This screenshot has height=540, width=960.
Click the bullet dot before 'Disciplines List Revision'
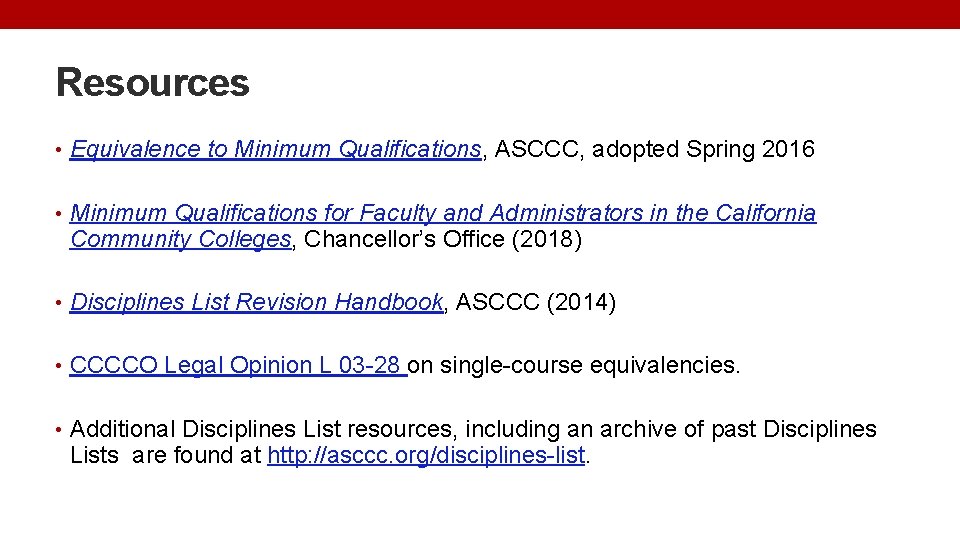(61, 303)
